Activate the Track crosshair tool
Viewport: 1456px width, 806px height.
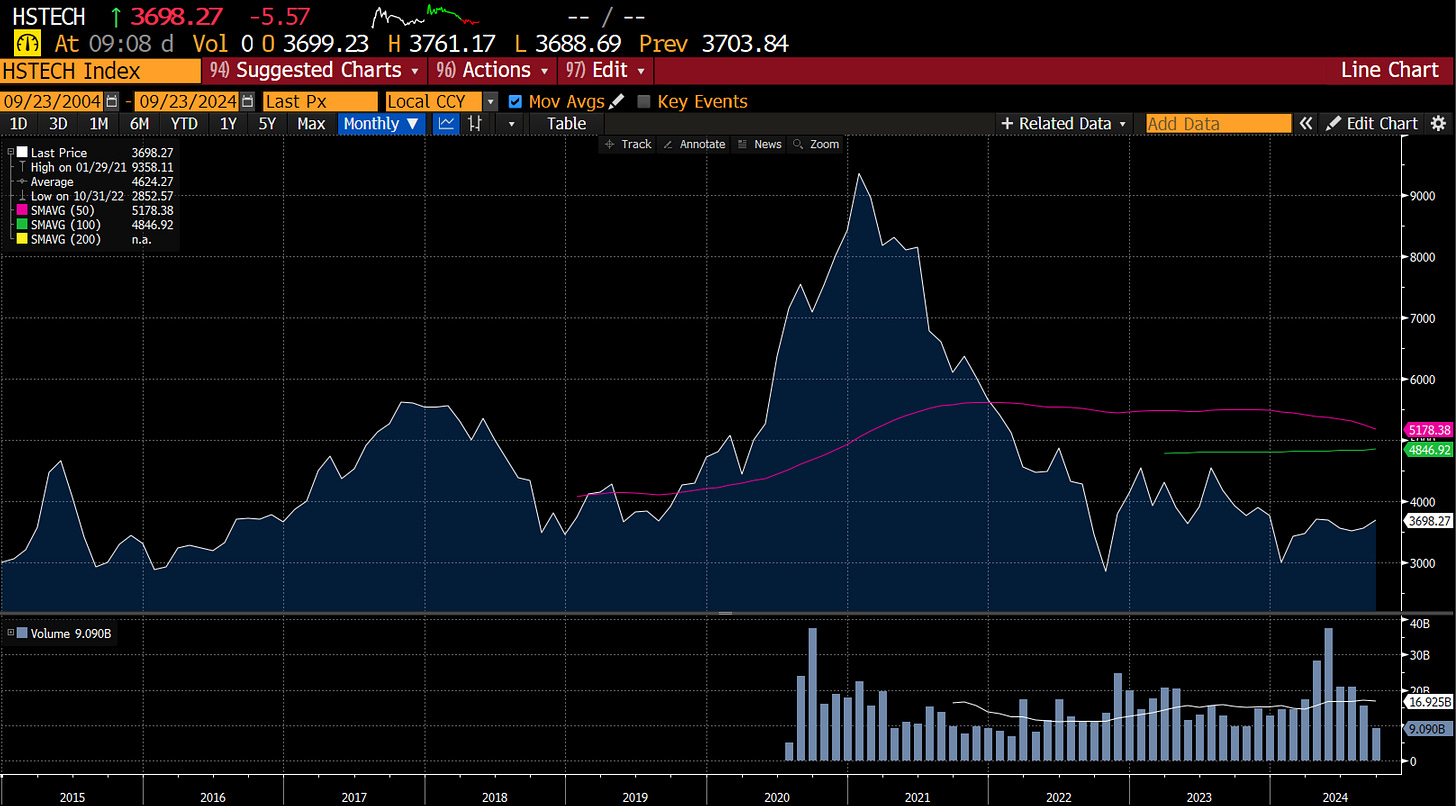(629, 144)
